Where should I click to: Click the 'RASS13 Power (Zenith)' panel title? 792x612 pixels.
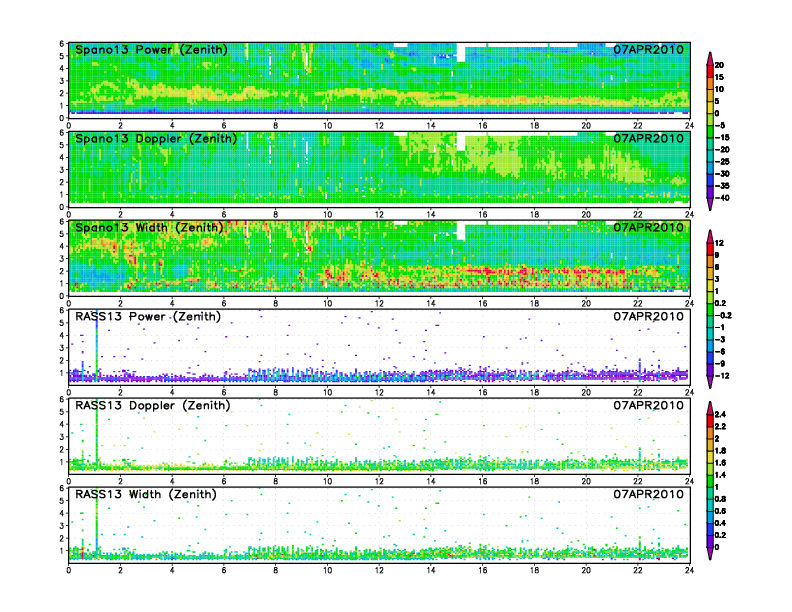148,317
